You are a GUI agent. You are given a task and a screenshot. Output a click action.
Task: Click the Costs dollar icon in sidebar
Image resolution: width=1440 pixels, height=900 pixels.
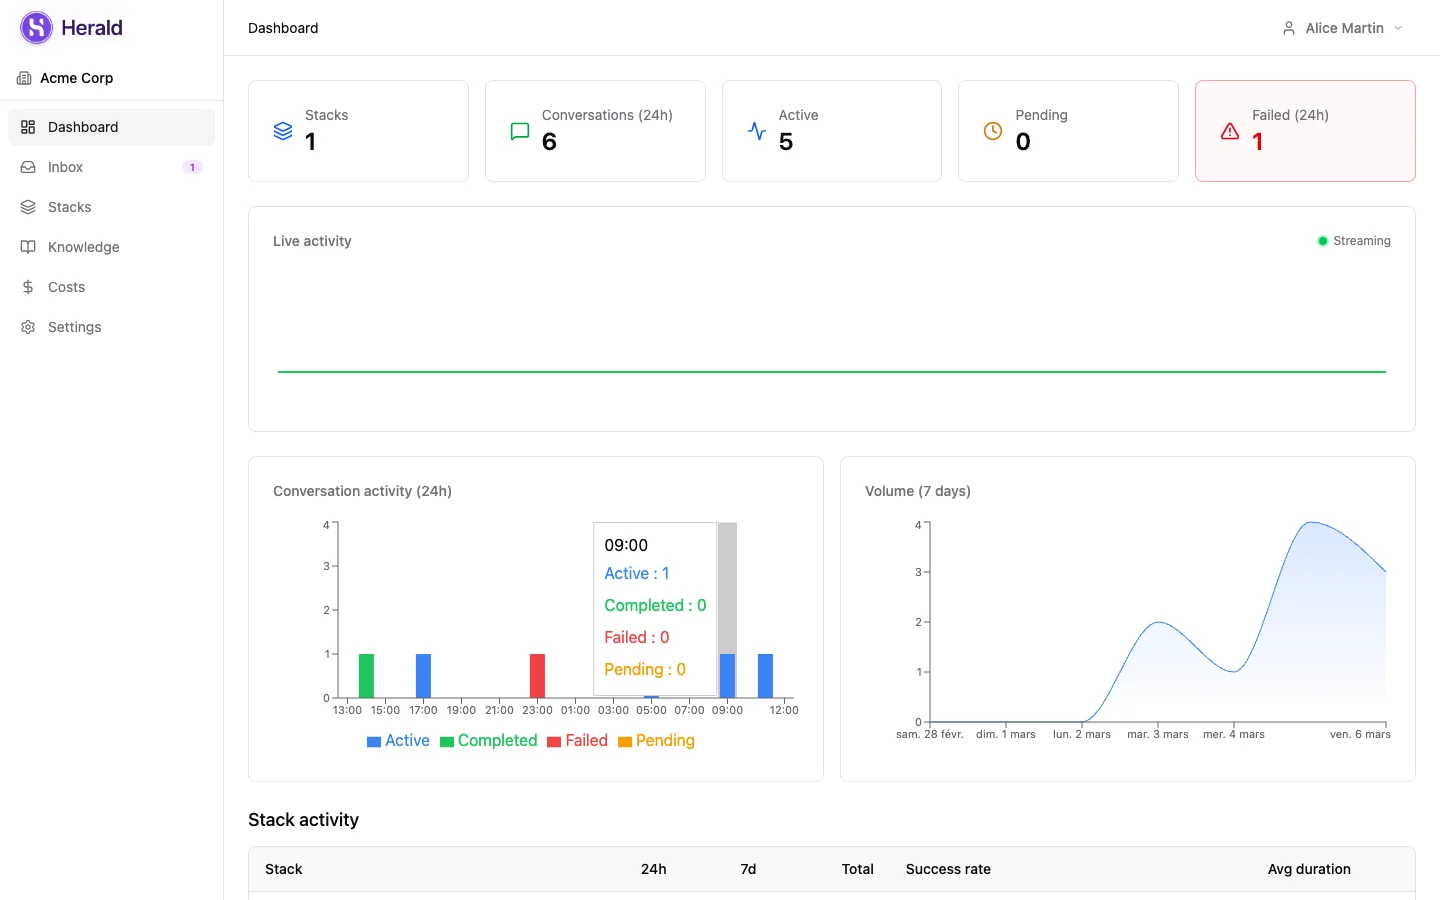click(x=27, y=287)
